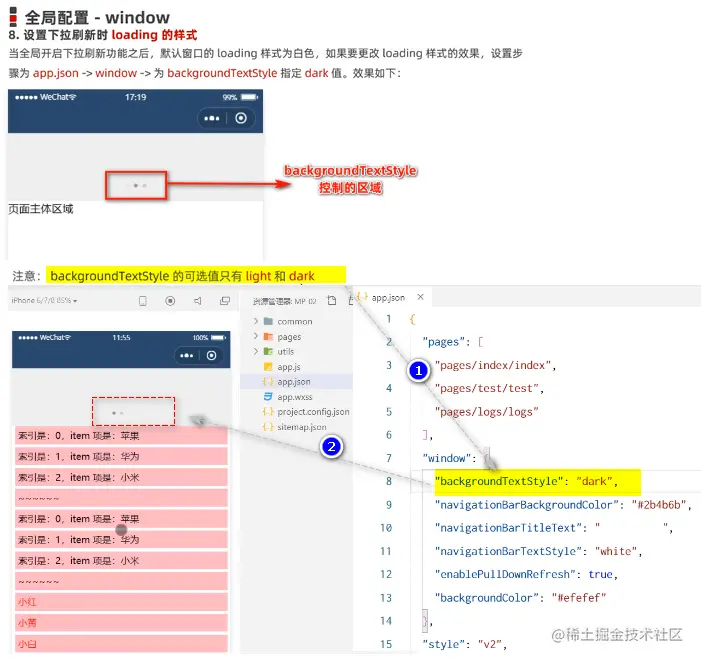Expand the pages folder chevron

pyautogui.click(x=256, y=336)
